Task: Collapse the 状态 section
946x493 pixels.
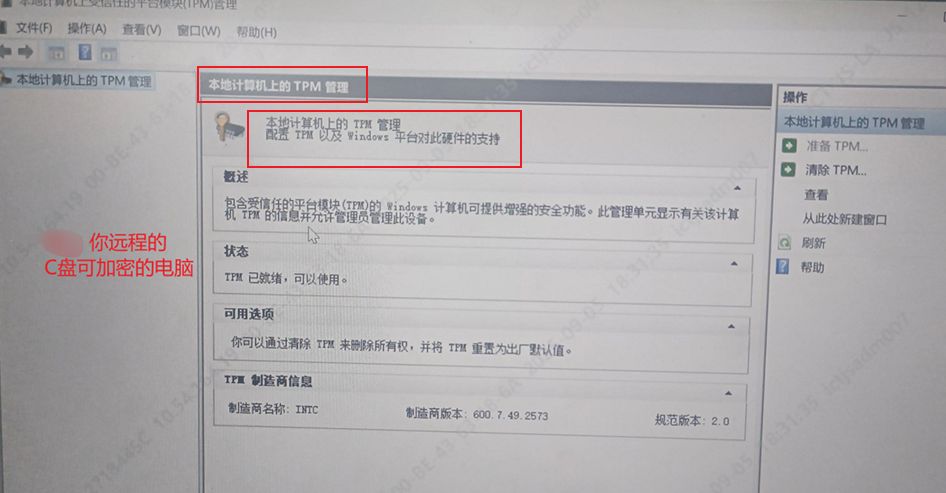Action: click(x=734, y=264)
